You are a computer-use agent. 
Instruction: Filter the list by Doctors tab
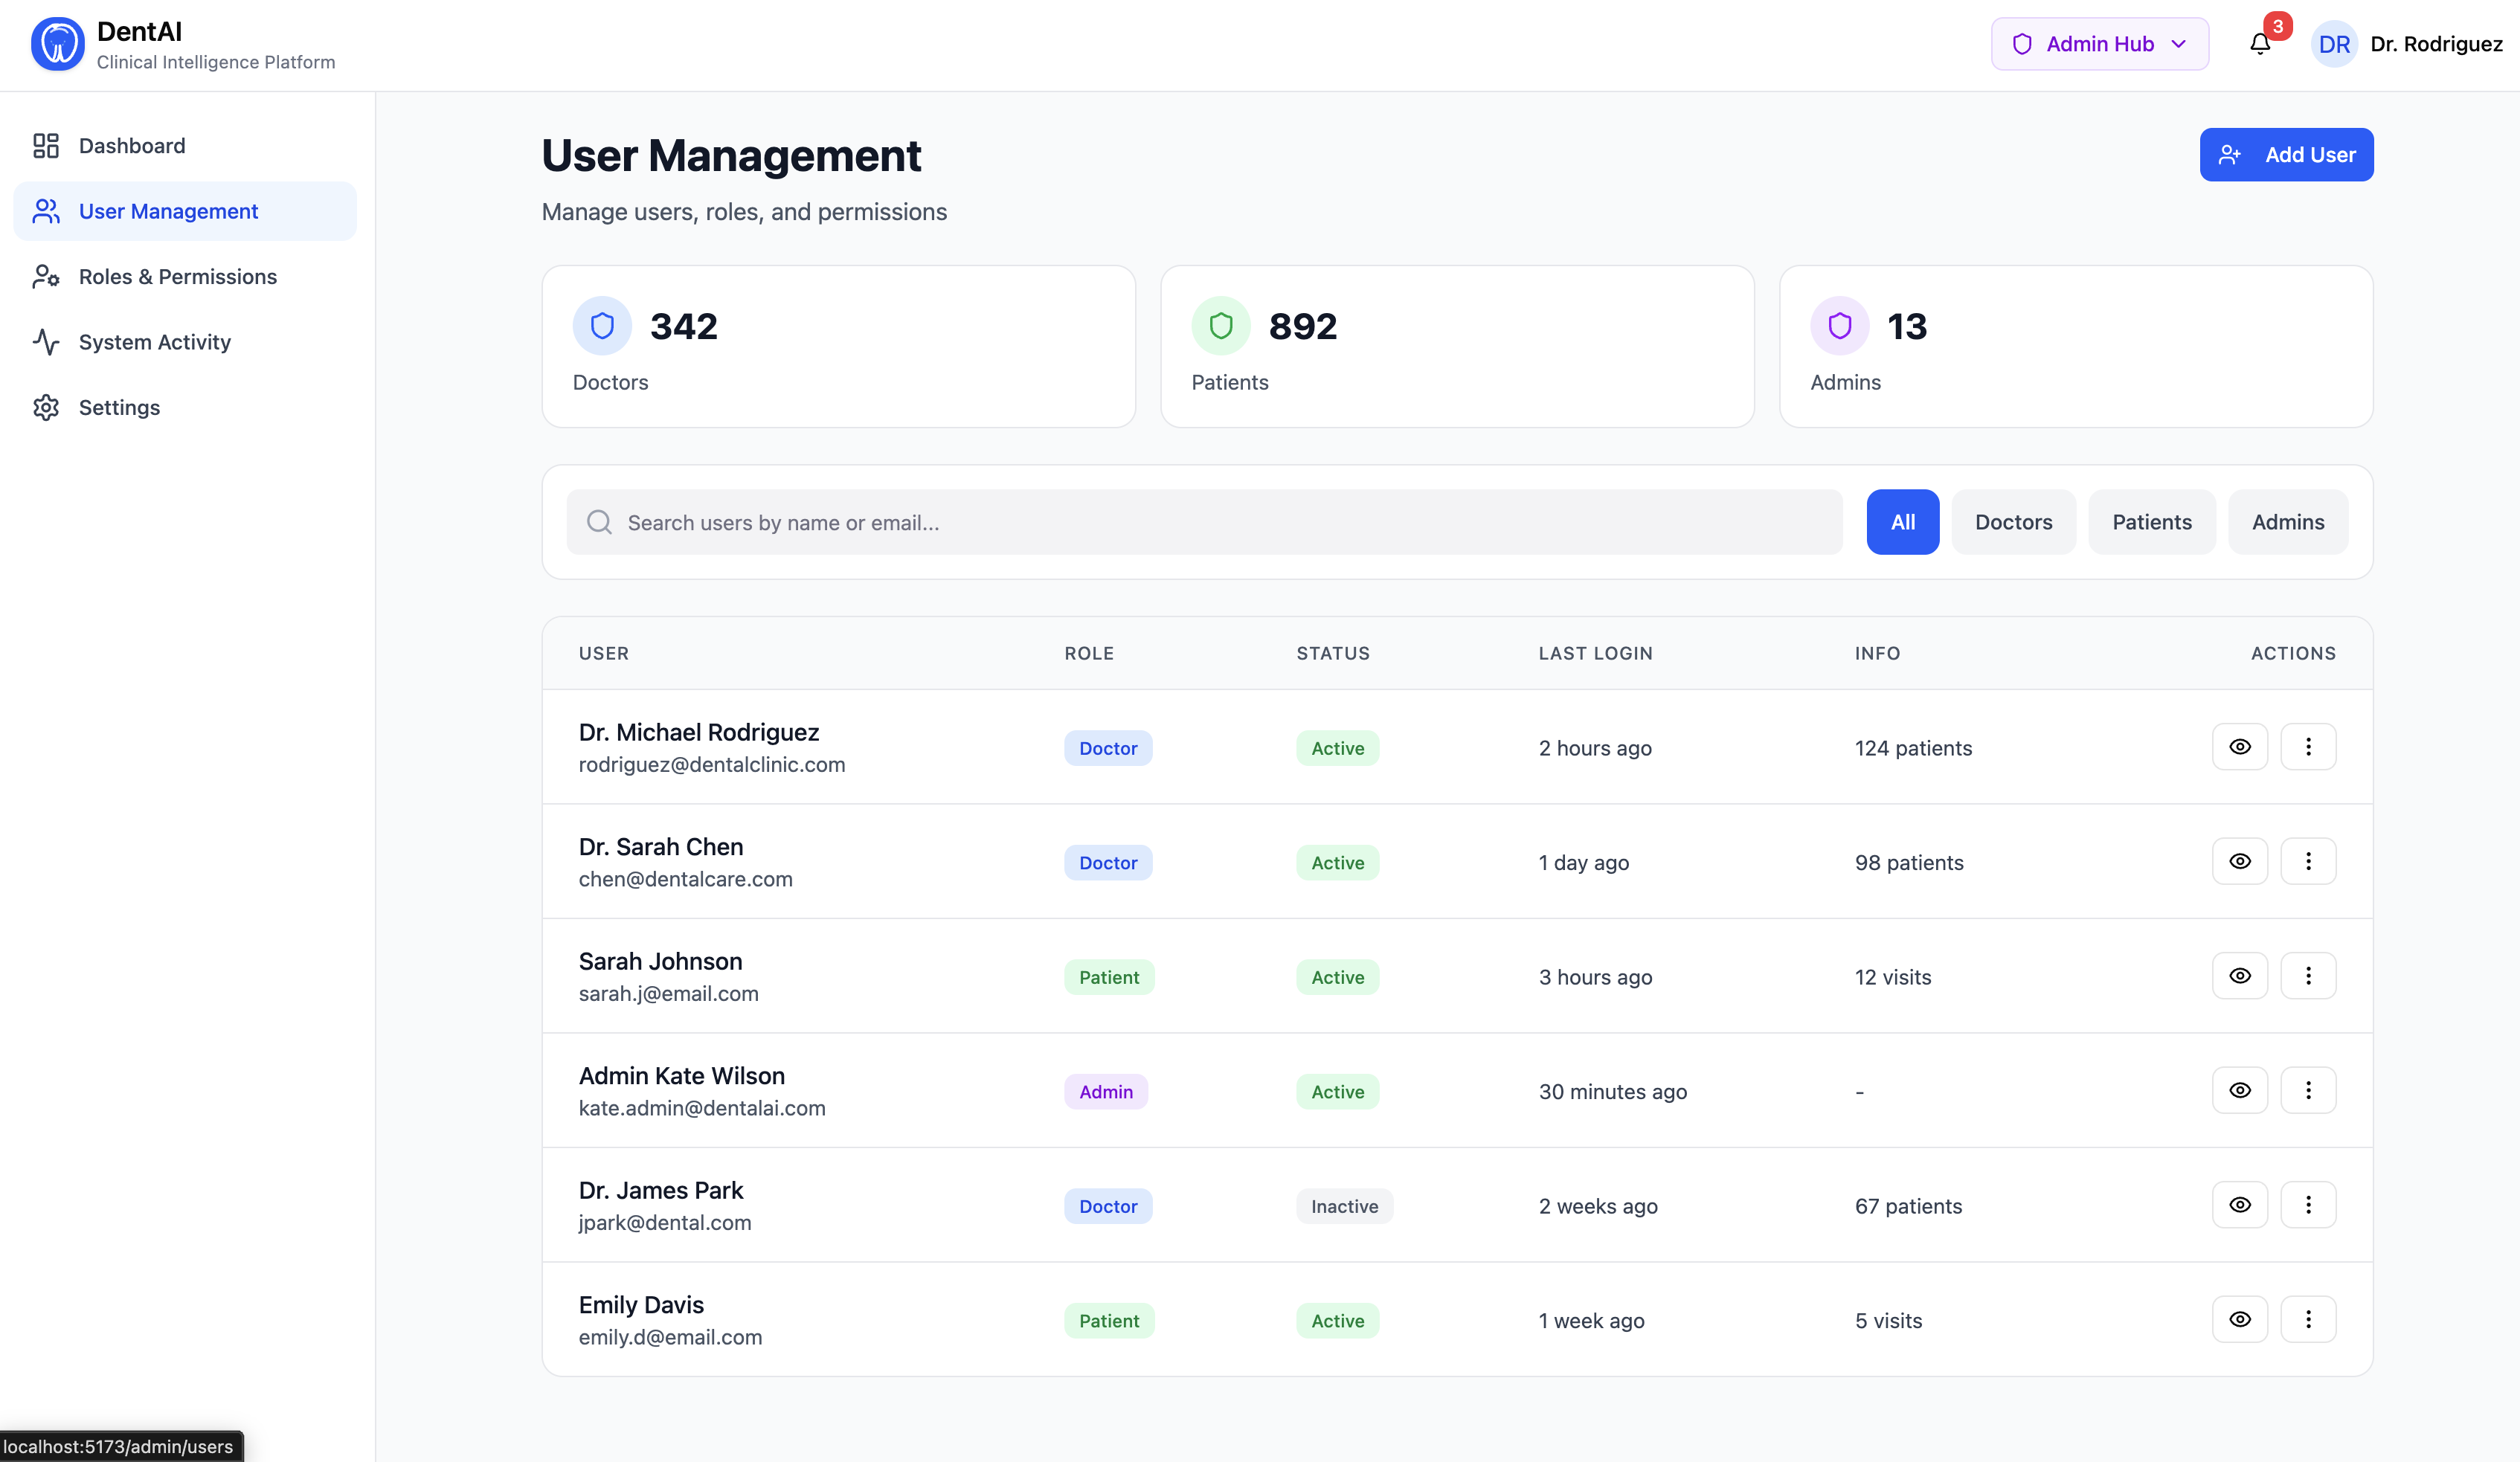(x=2013, y=522)
